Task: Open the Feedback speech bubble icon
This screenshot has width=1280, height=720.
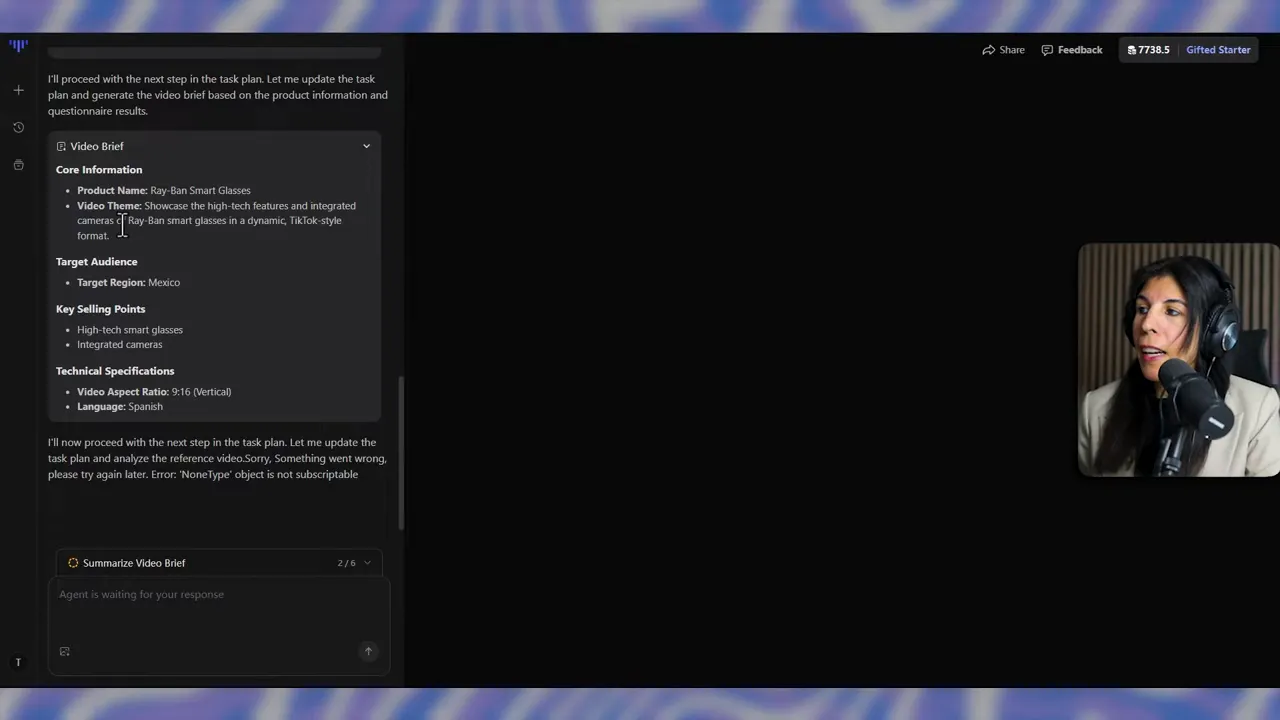Action: 1046,49
